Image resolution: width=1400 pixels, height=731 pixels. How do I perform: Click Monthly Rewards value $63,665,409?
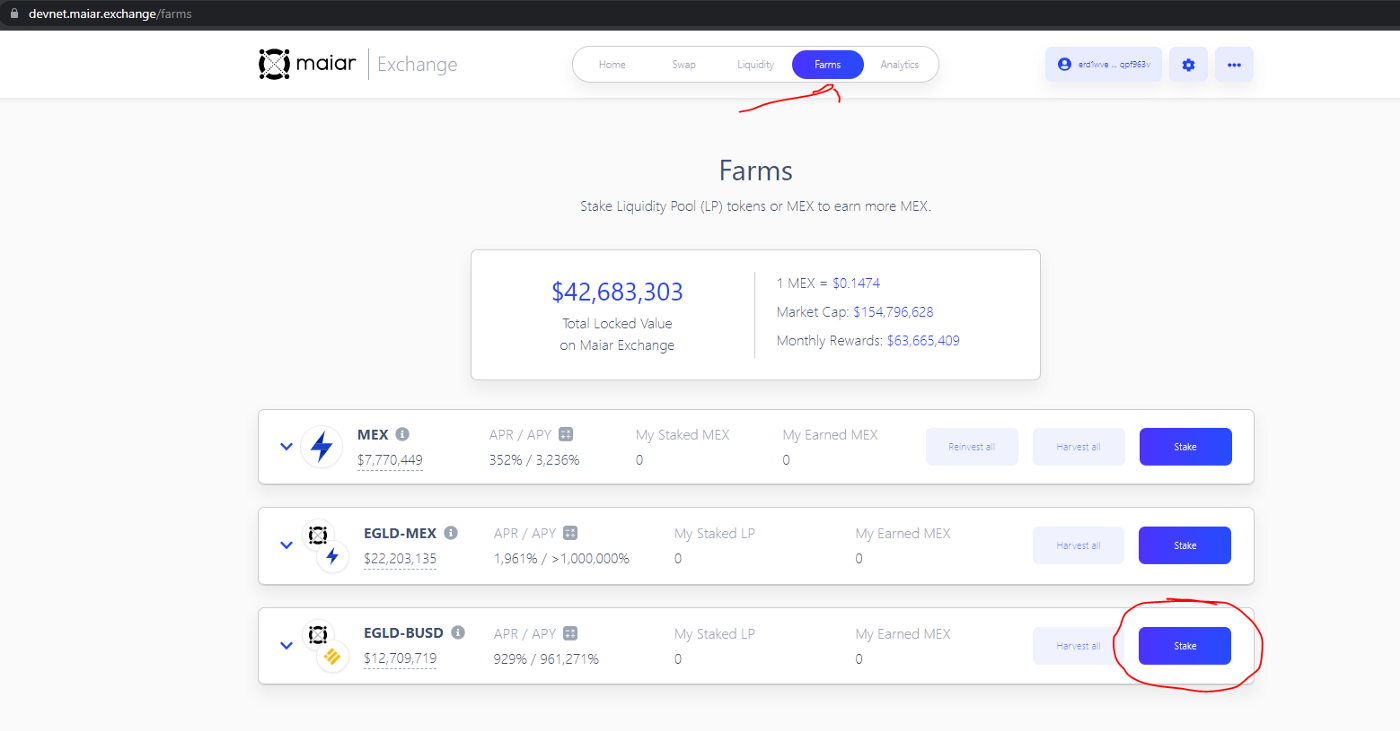[x=923, y=341]
